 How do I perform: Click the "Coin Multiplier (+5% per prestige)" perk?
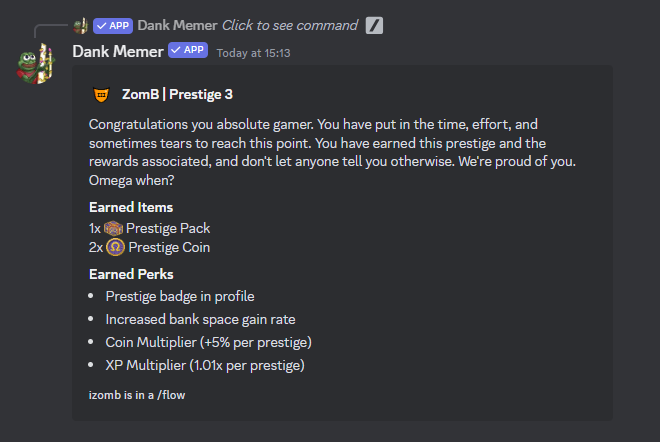click(x=208, y=342)
